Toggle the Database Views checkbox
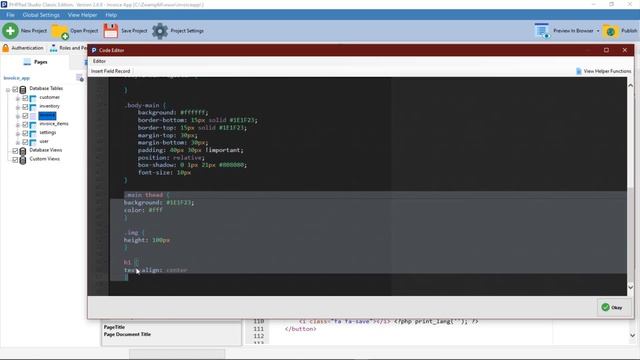640x360 pixels. tap(15, 151)
